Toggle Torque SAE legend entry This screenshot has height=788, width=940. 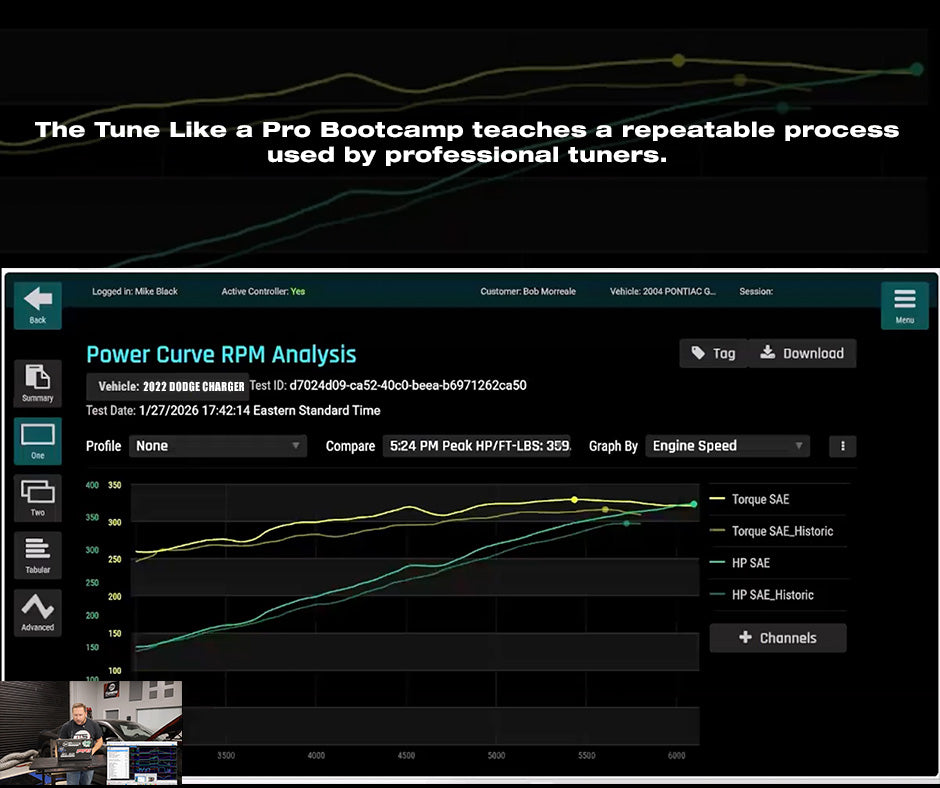click(749, 500)
